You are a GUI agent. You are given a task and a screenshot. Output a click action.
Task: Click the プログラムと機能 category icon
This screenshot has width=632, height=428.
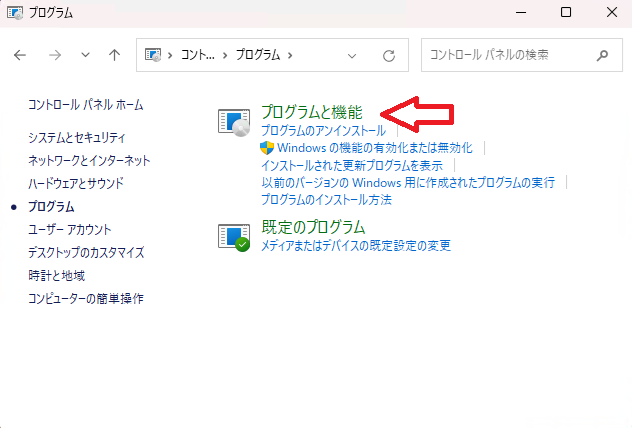234,121
